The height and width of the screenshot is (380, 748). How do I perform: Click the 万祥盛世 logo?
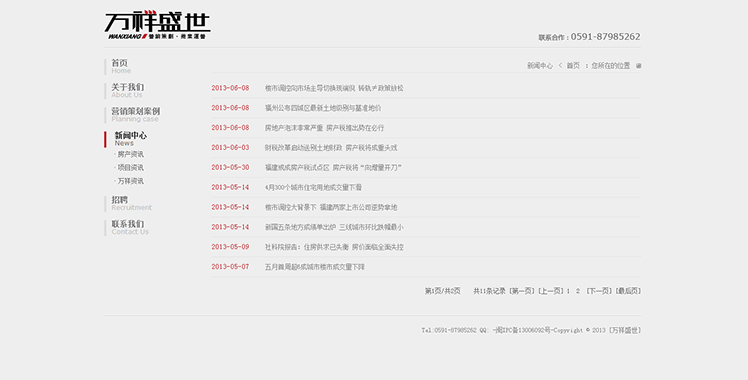157,25
